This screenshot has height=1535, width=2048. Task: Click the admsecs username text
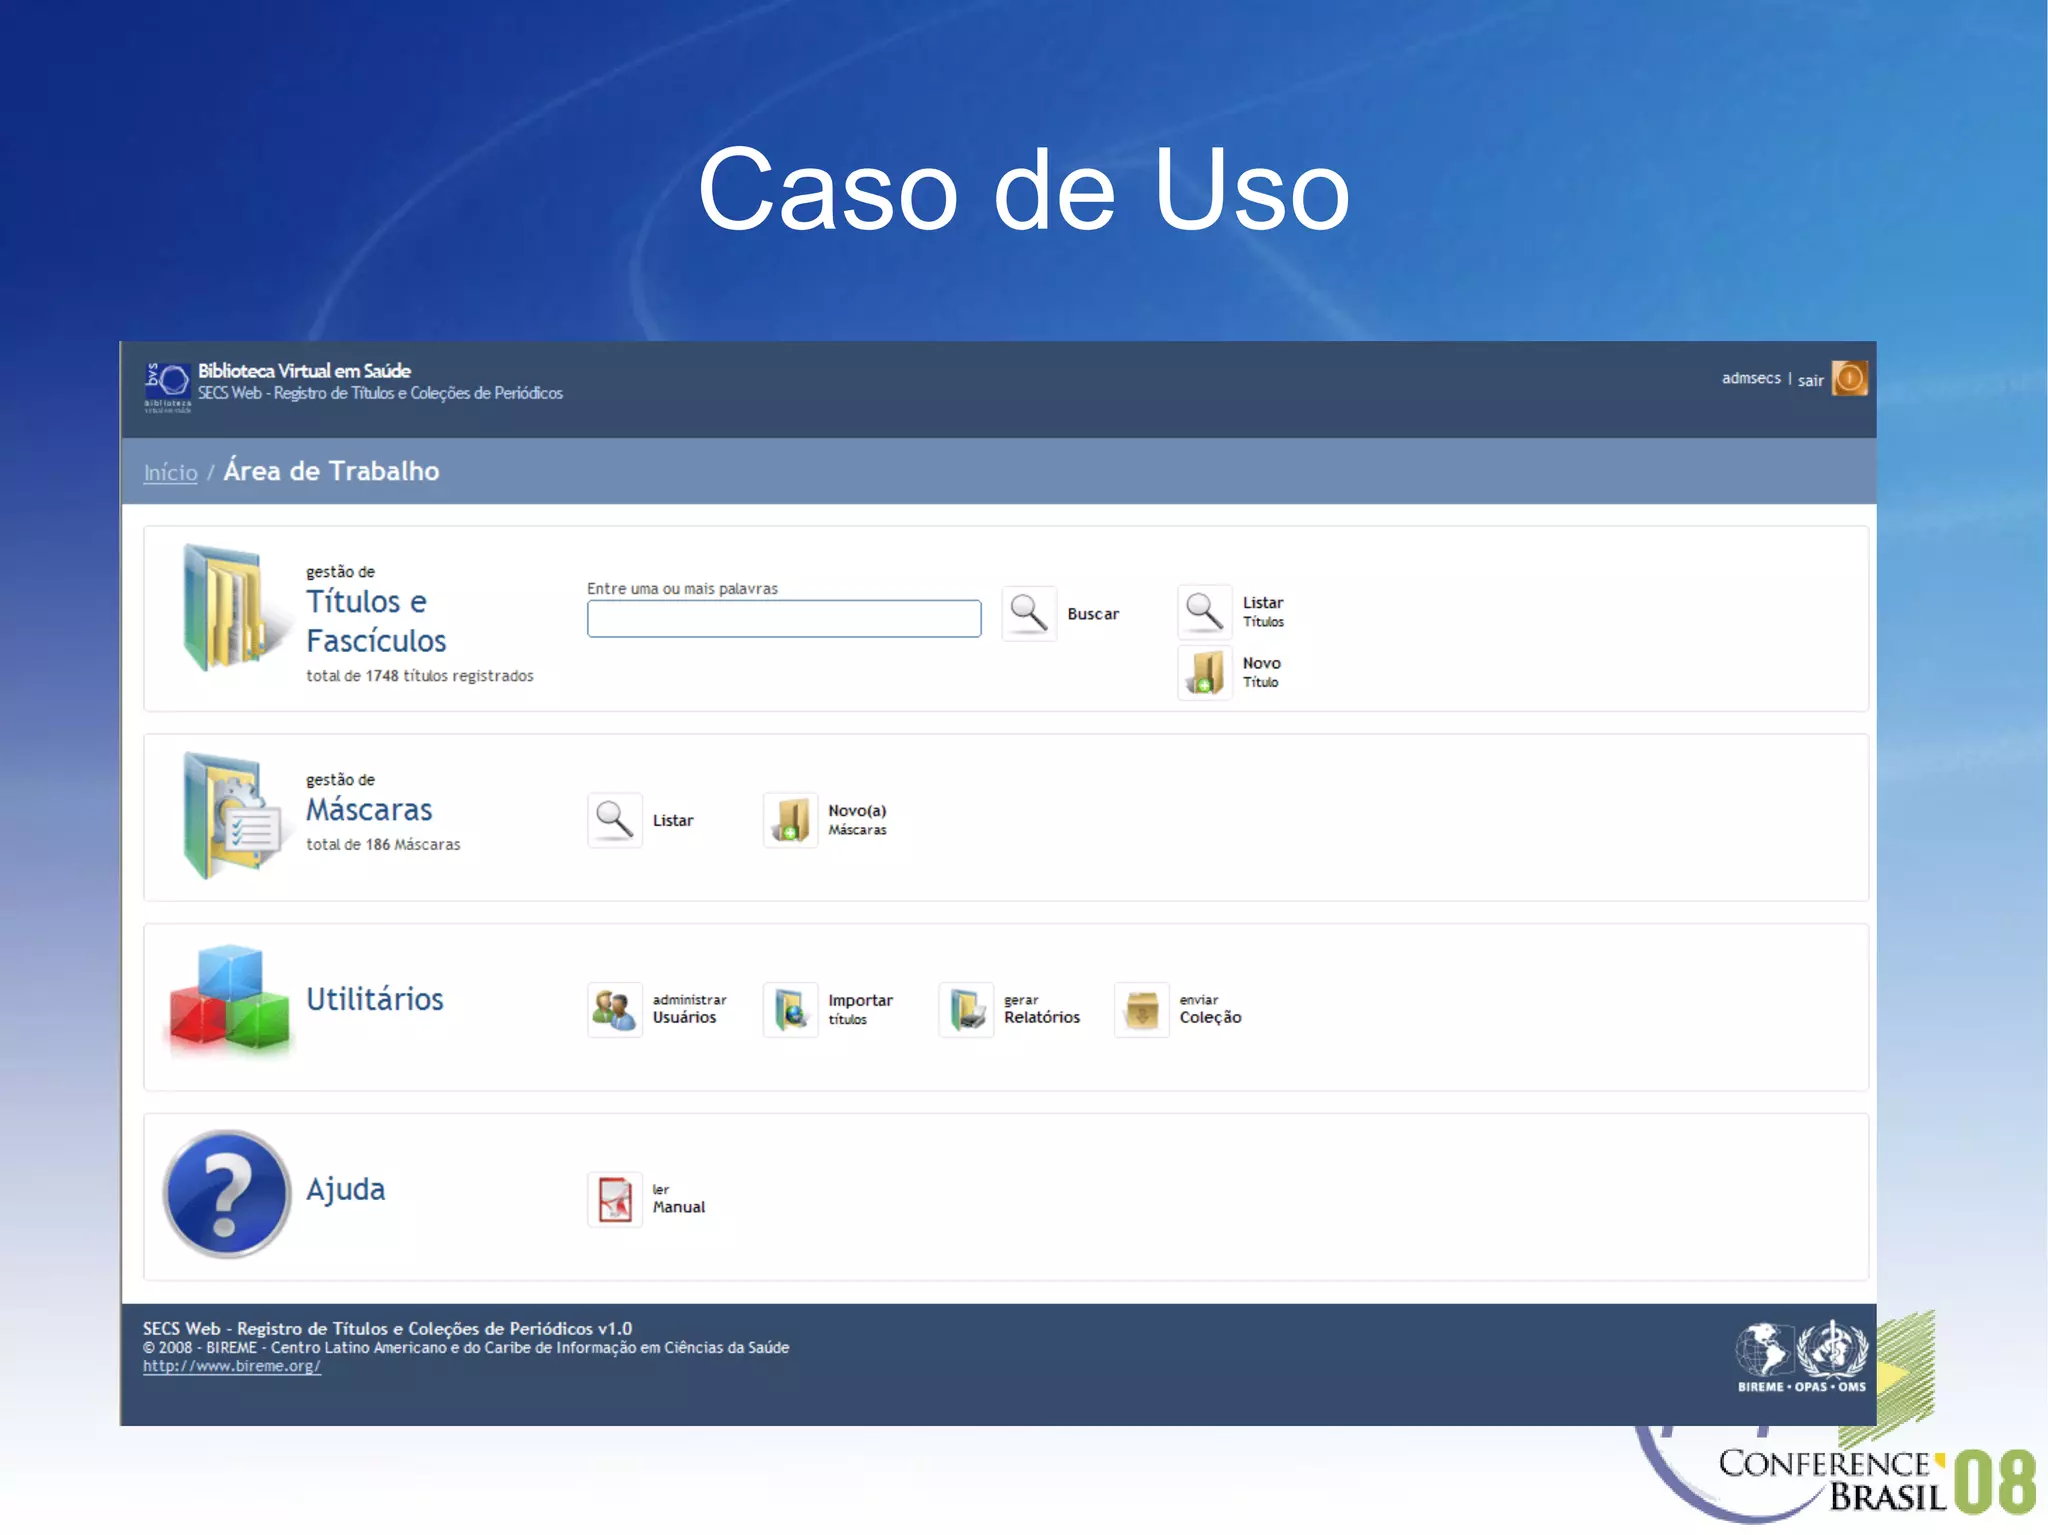tap(1751, 378)
